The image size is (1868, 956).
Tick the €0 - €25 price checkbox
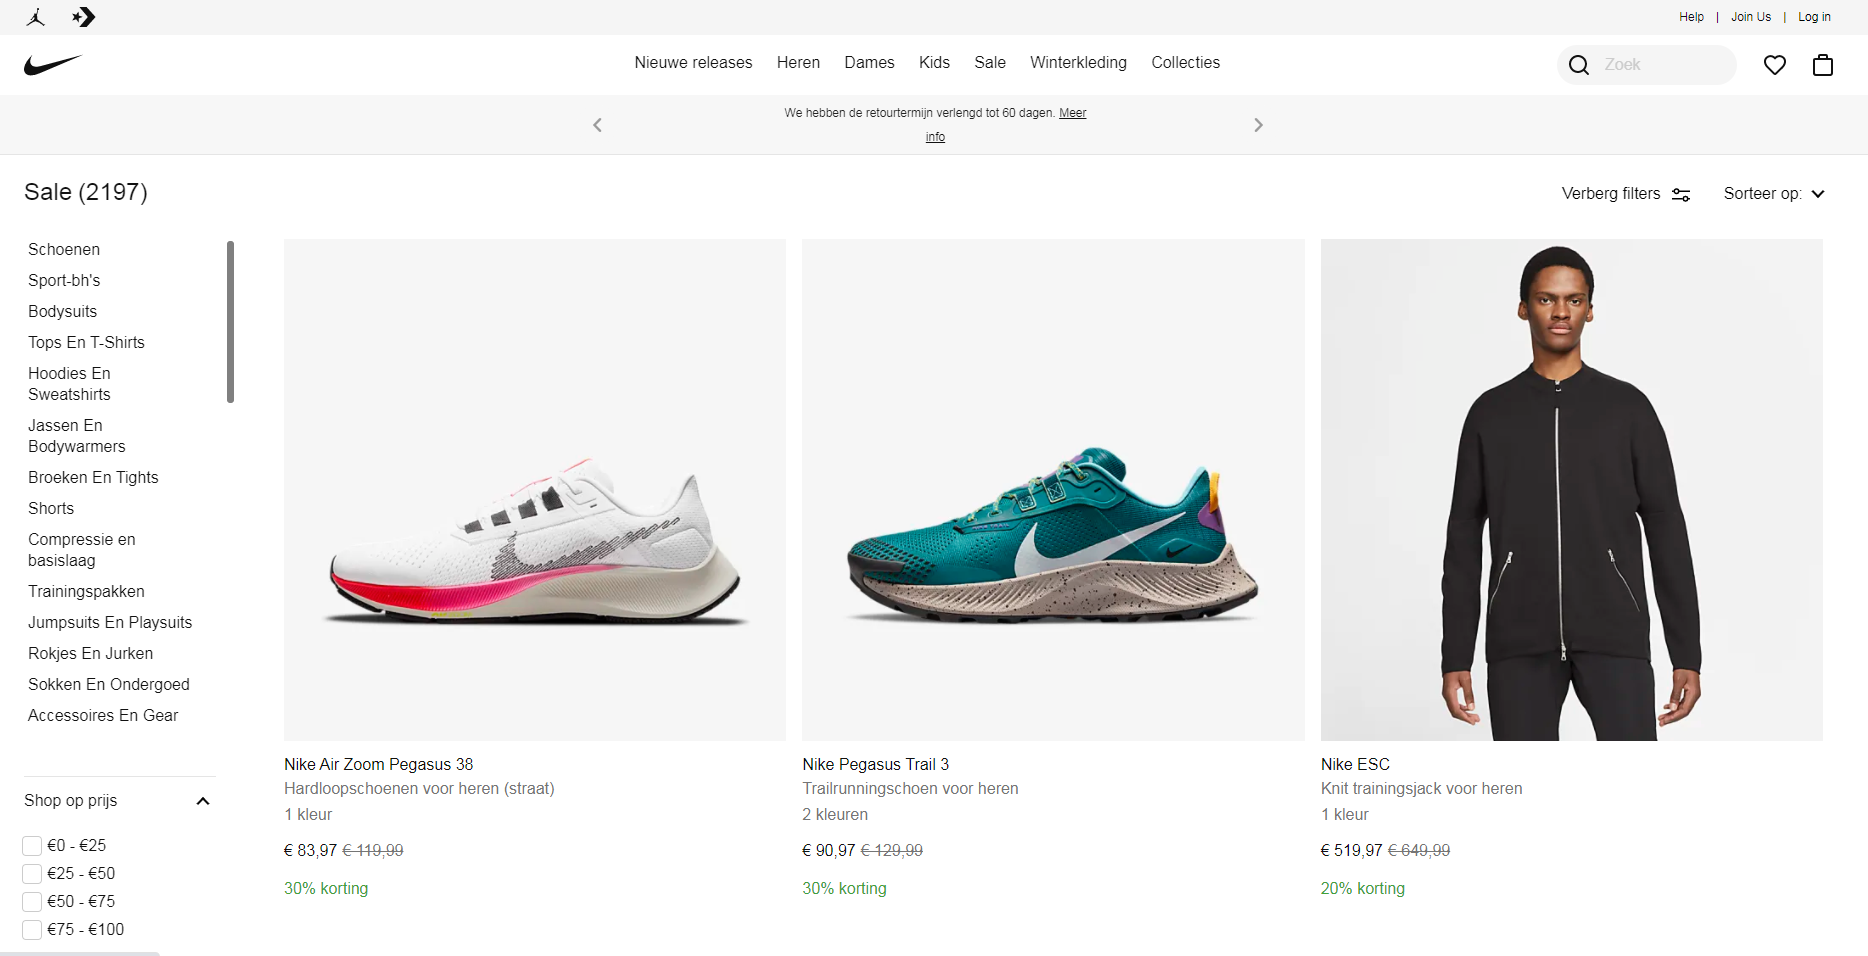(x=32, y=846)
